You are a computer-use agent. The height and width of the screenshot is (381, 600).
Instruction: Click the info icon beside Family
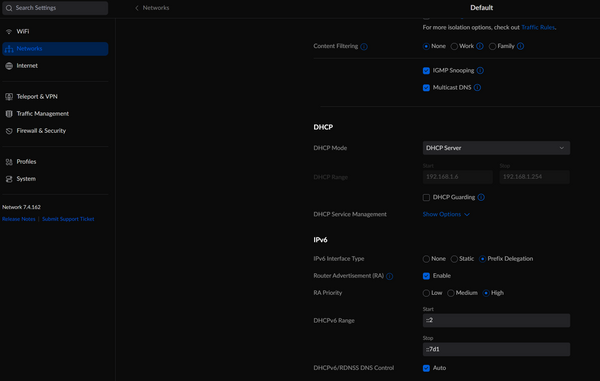tap(520, 46)
